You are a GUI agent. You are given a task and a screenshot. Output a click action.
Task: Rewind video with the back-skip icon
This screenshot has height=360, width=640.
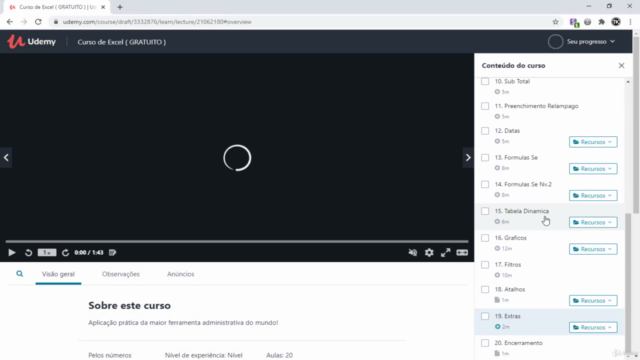28,253
